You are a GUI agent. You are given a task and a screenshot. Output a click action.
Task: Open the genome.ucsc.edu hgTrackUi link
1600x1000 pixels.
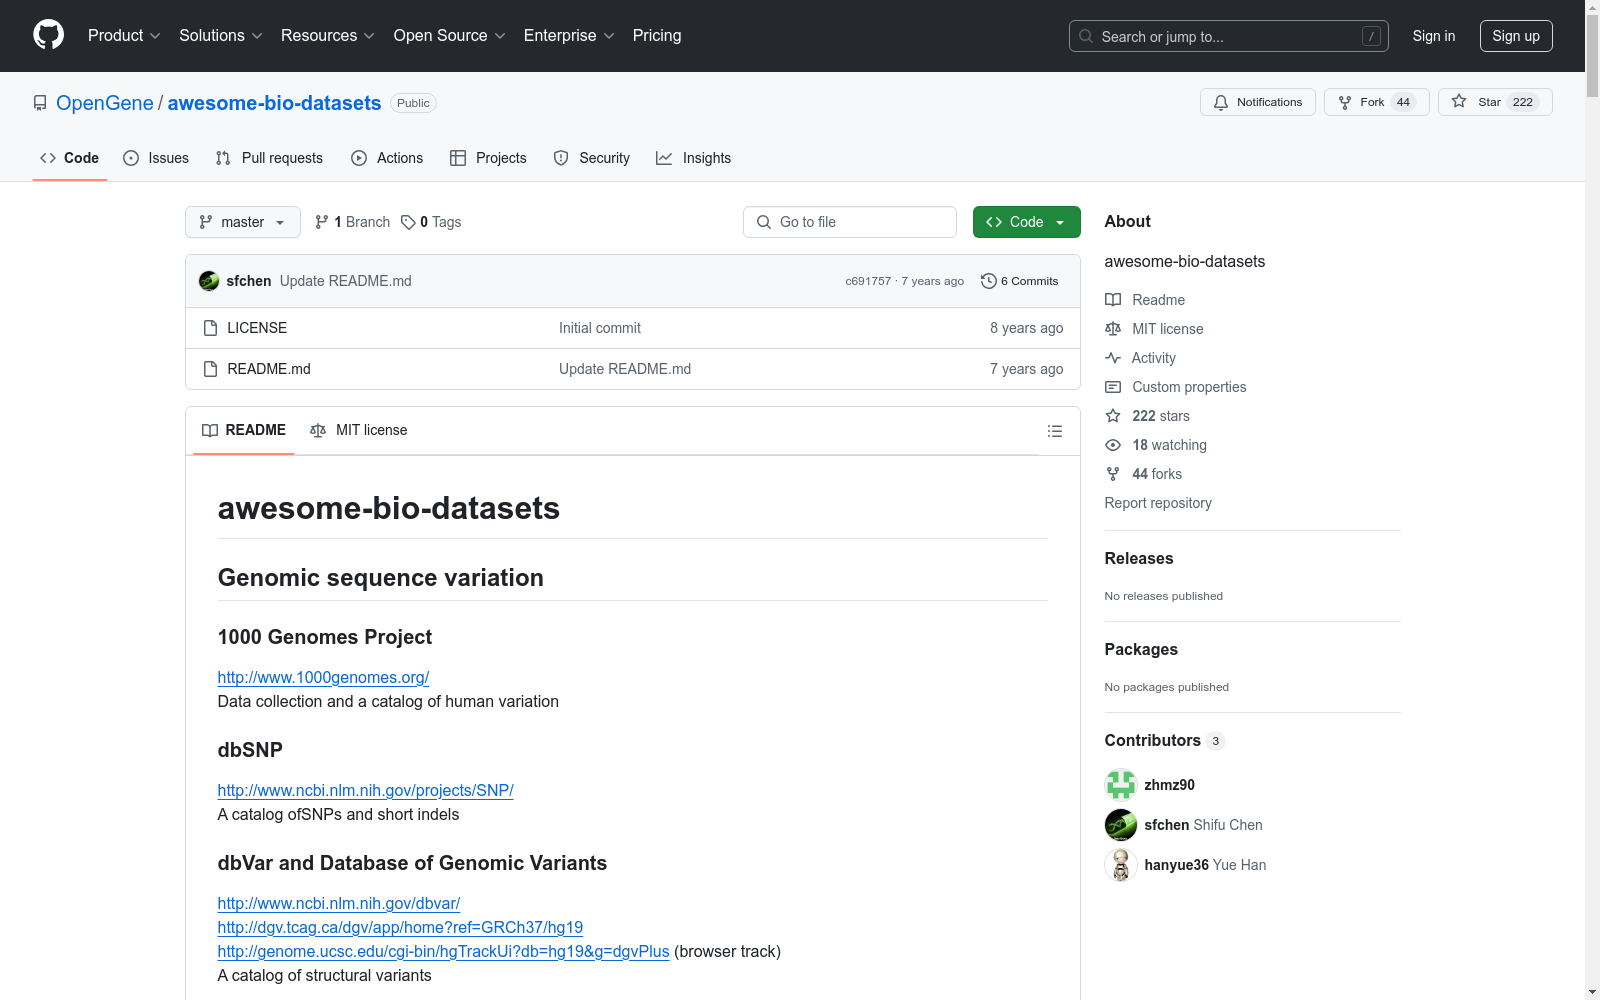tap(444, 951)
